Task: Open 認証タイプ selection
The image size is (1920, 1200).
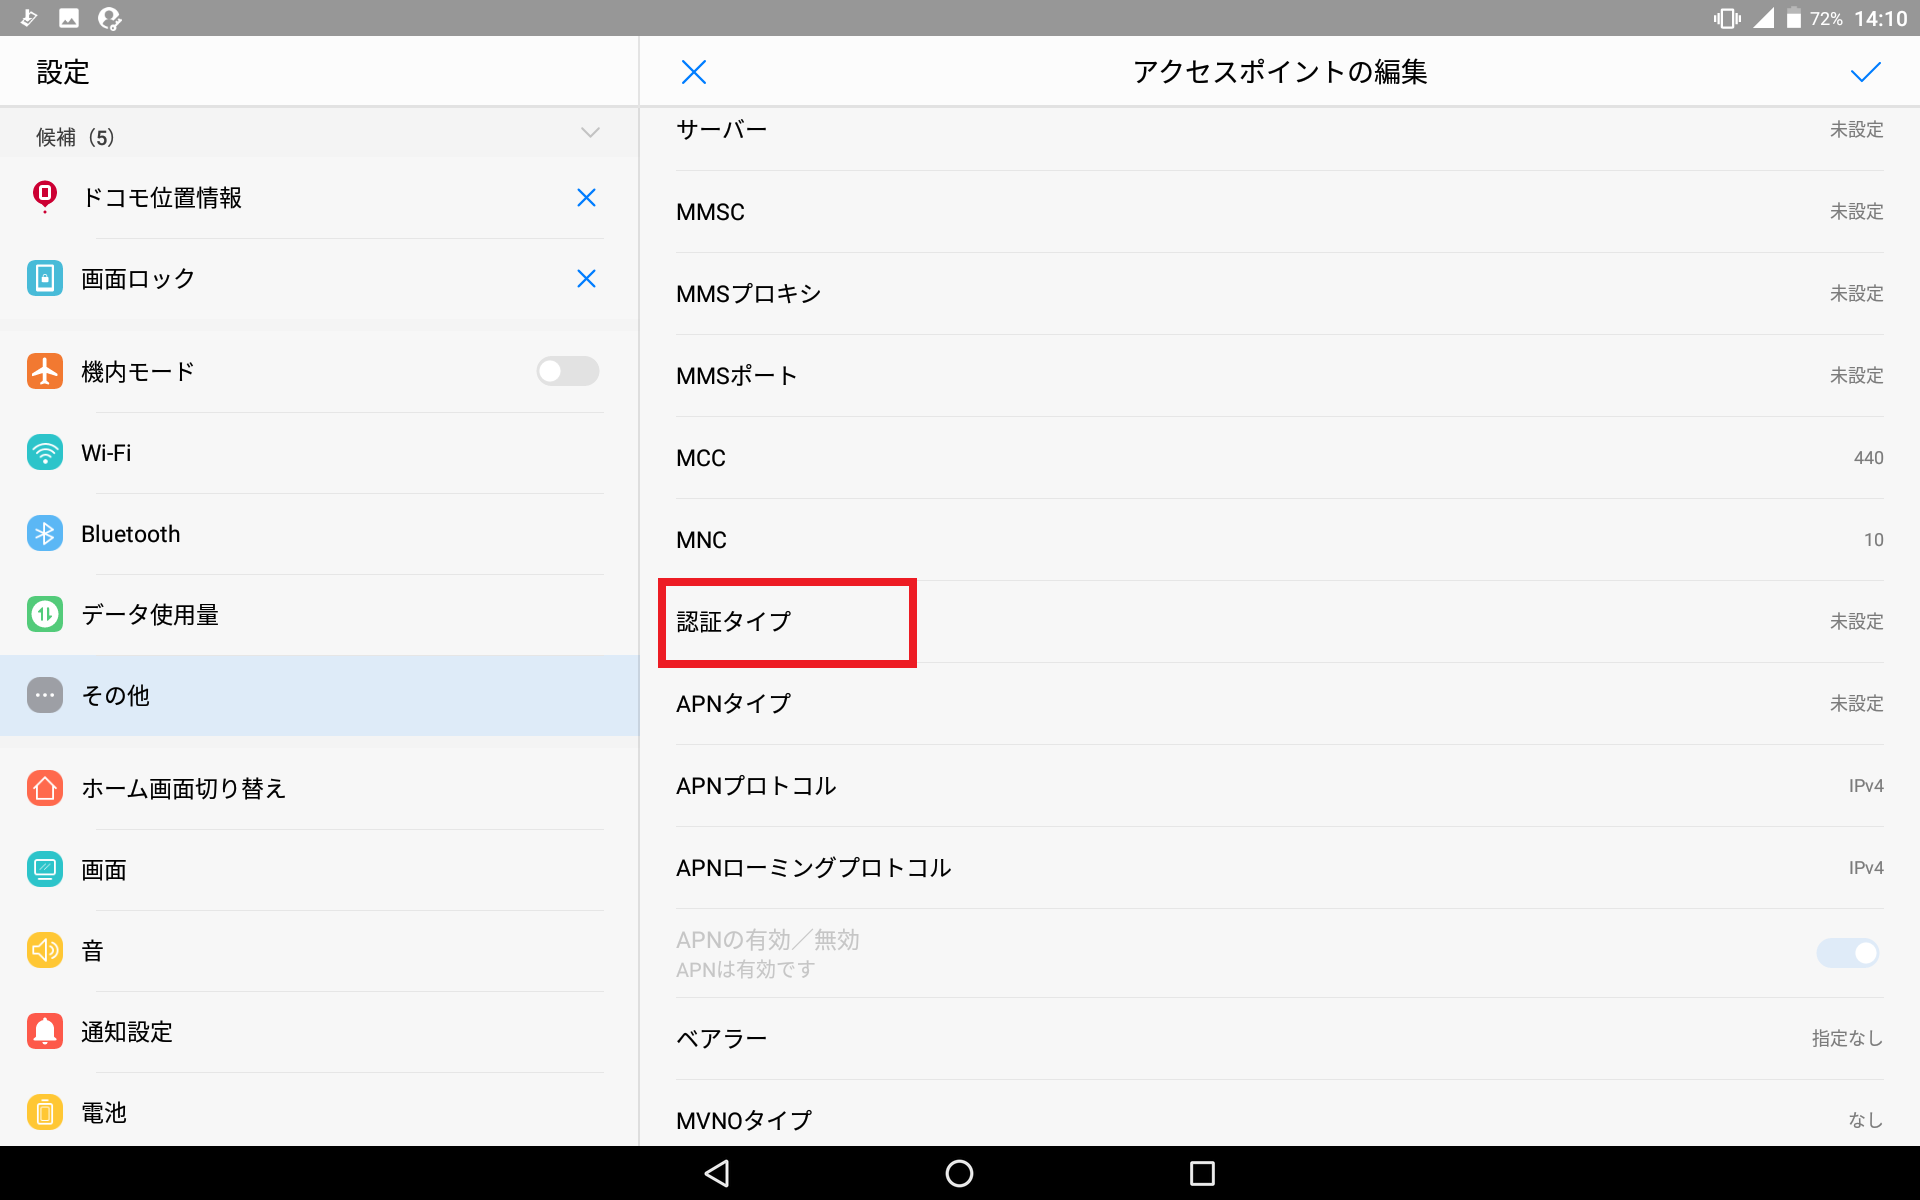Action: pyautogui.click(x=1279, y=622)
